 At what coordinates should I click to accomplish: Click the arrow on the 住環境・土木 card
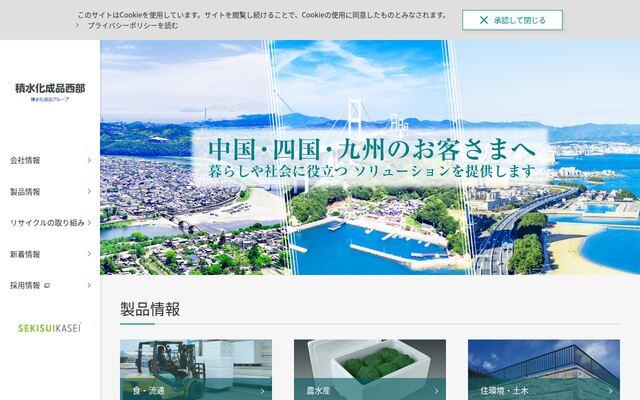pos(611,391)
